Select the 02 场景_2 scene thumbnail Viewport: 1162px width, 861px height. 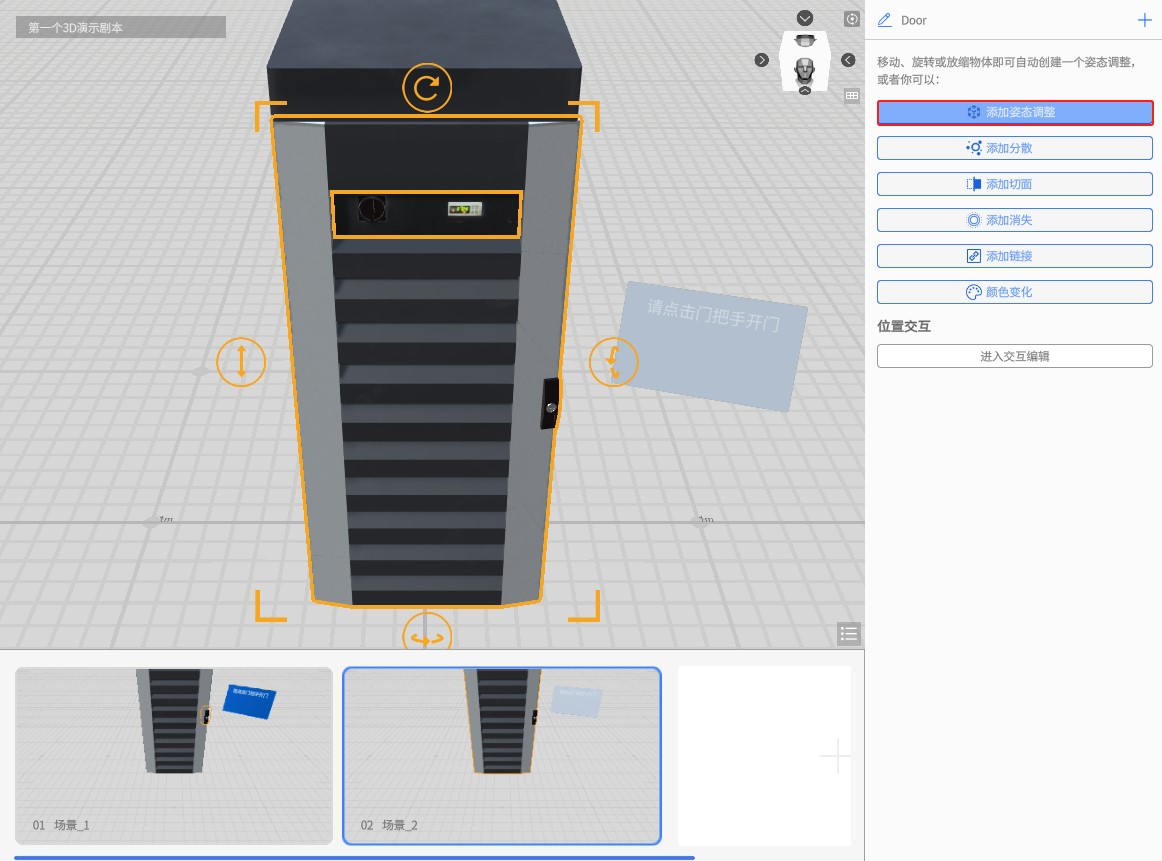point(502,756)
